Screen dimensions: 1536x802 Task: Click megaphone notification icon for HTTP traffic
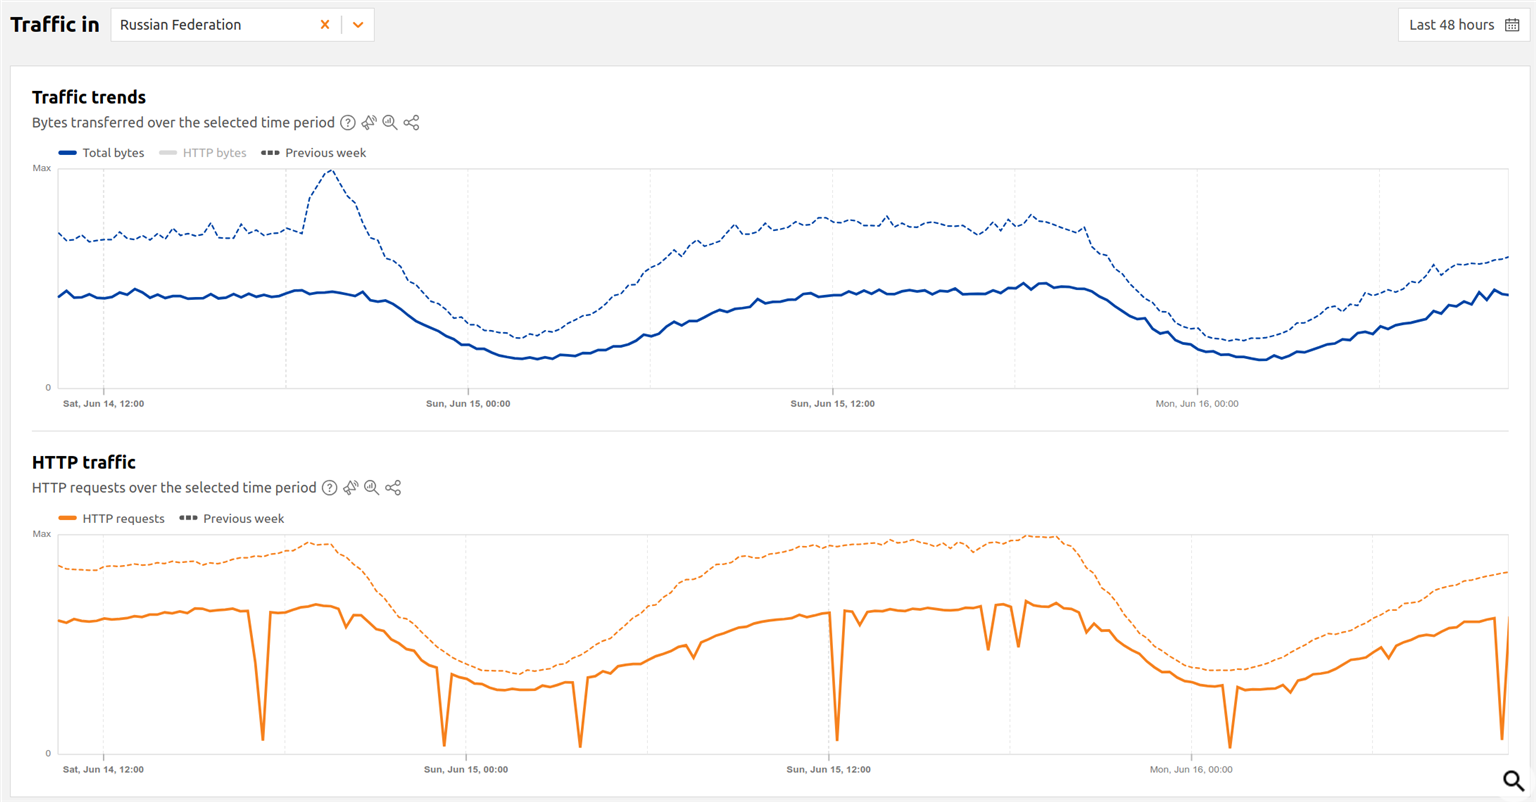[351, 488]
